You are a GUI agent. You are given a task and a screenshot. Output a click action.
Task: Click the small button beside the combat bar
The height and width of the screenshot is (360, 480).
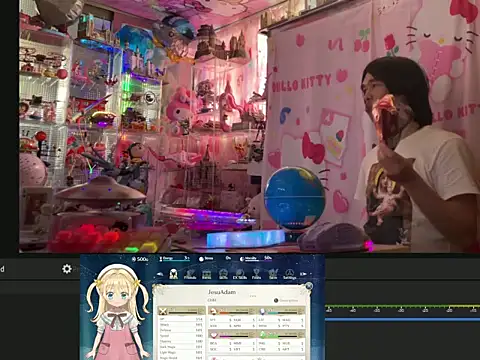pos(201,311)
